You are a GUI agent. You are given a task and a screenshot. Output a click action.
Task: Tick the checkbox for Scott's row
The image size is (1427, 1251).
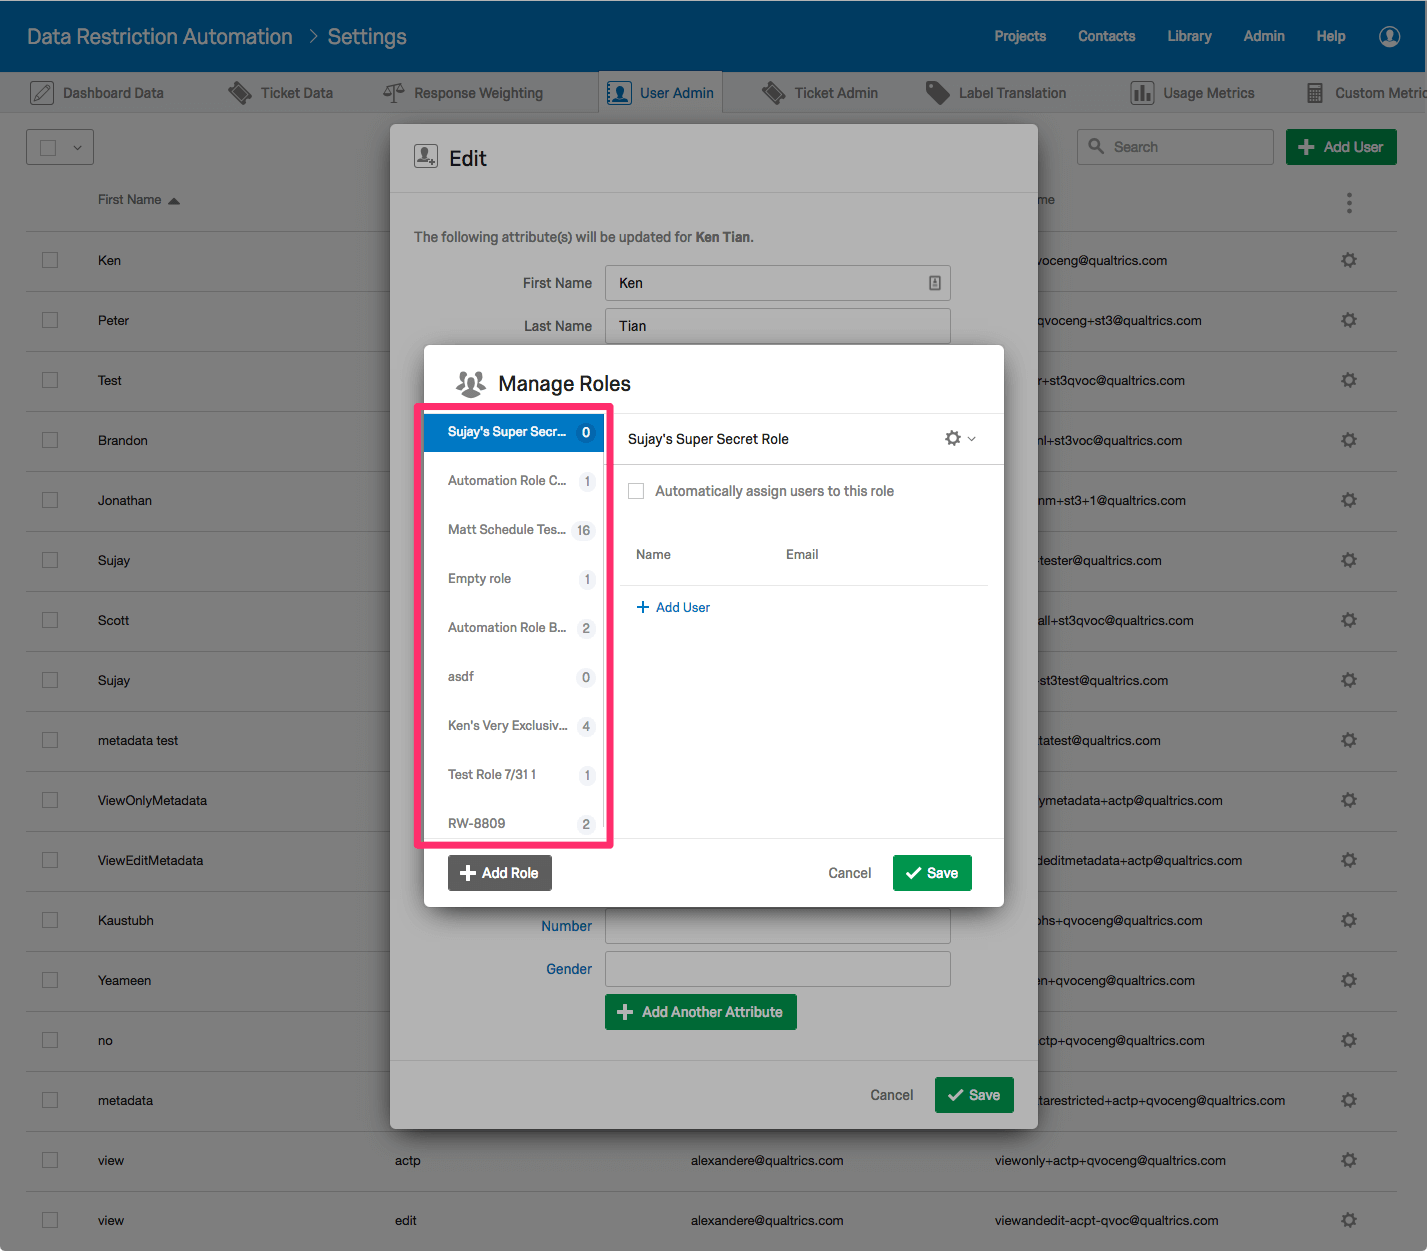(50, 620)
